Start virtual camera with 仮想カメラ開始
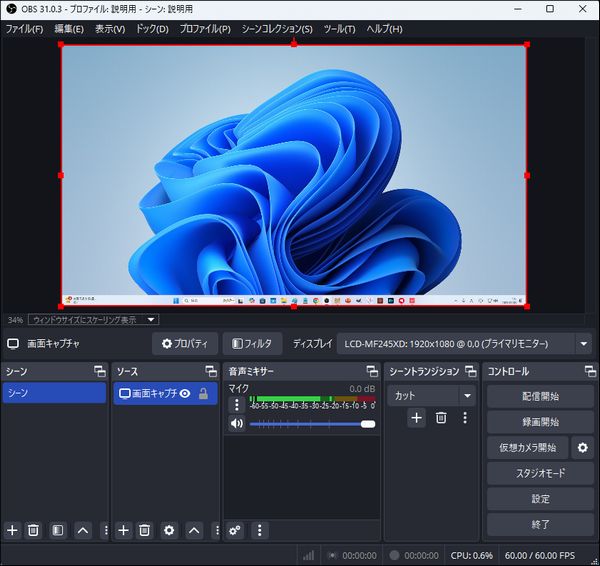The image size is (600, 566). pos(527,447)
